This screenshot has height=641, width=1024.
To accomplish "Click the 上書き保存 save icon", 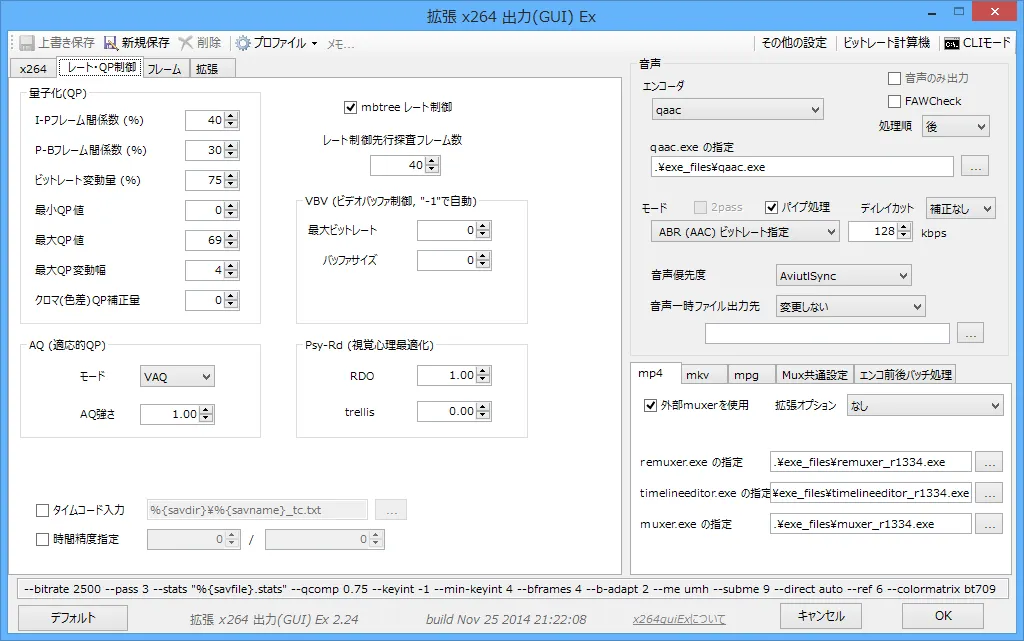I will (x=28, y=42).
